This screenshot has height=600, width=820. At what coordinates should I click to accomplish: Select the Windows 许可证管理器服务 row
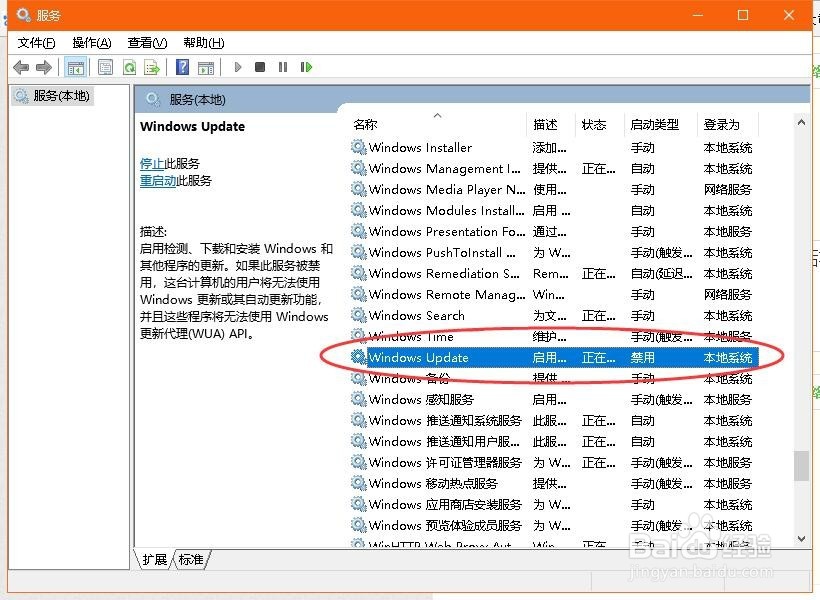coord(553,462)
